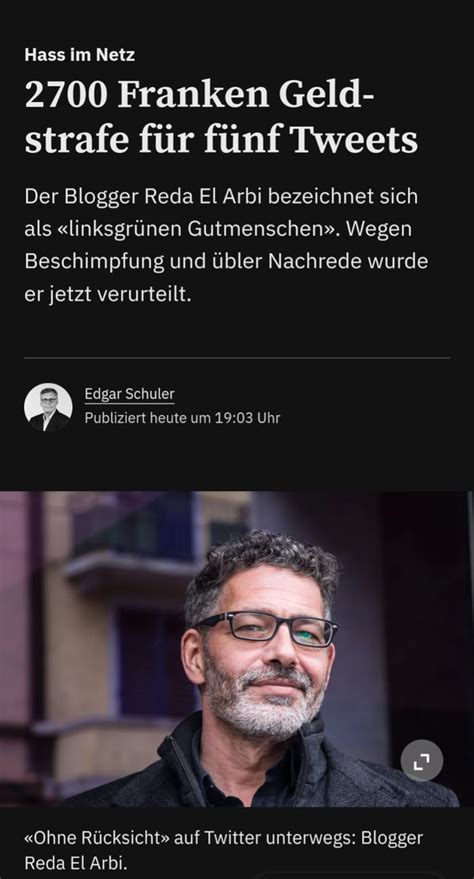Tap the man's jacket collar in the photo
Viewport: 474px width, 879px height.
pyautogui.click(x=185, y=751)
